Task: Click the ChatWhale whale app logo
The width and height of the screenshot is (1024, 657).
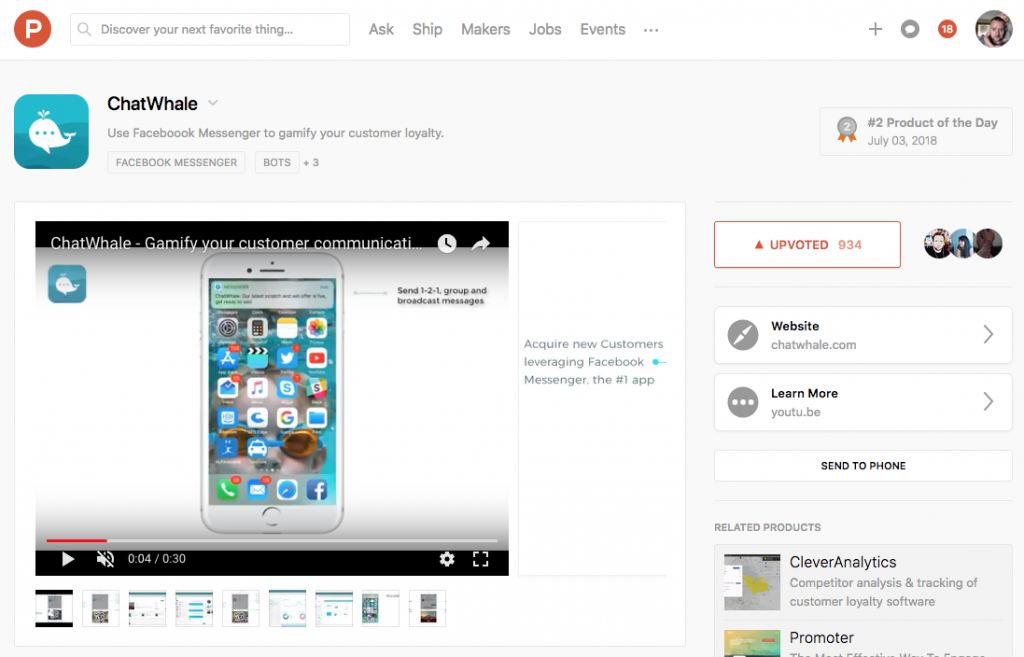Action: point(52,131)
